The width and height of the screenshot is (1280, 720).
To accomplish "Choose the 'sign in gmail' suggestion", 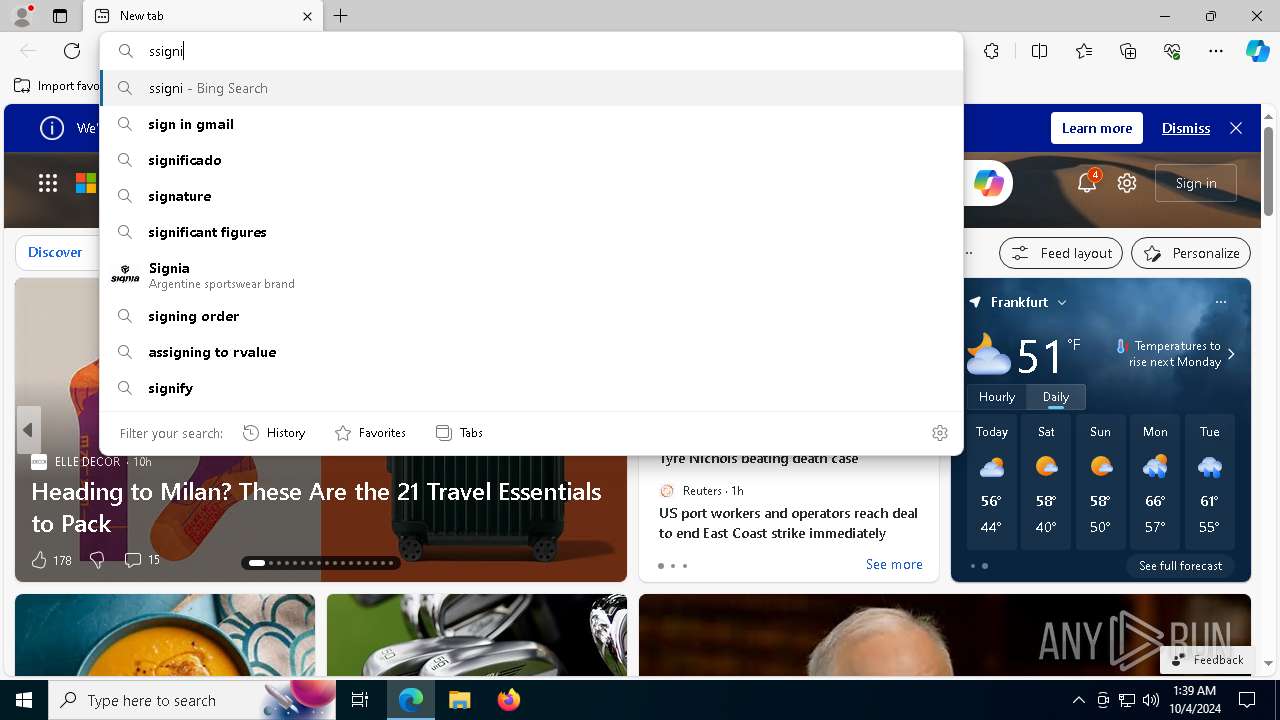I will (x=532, y=124).
